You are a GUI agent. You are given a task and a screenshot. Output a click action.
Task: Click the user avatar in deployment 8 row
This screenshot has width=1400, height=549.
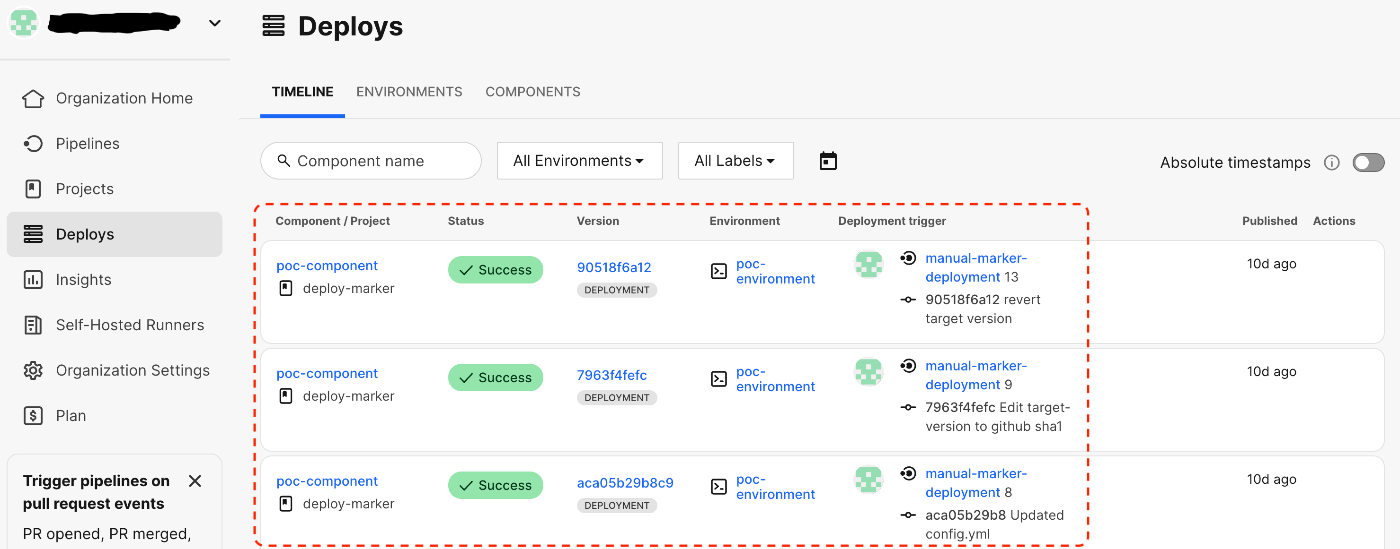[x=869, y=481]
